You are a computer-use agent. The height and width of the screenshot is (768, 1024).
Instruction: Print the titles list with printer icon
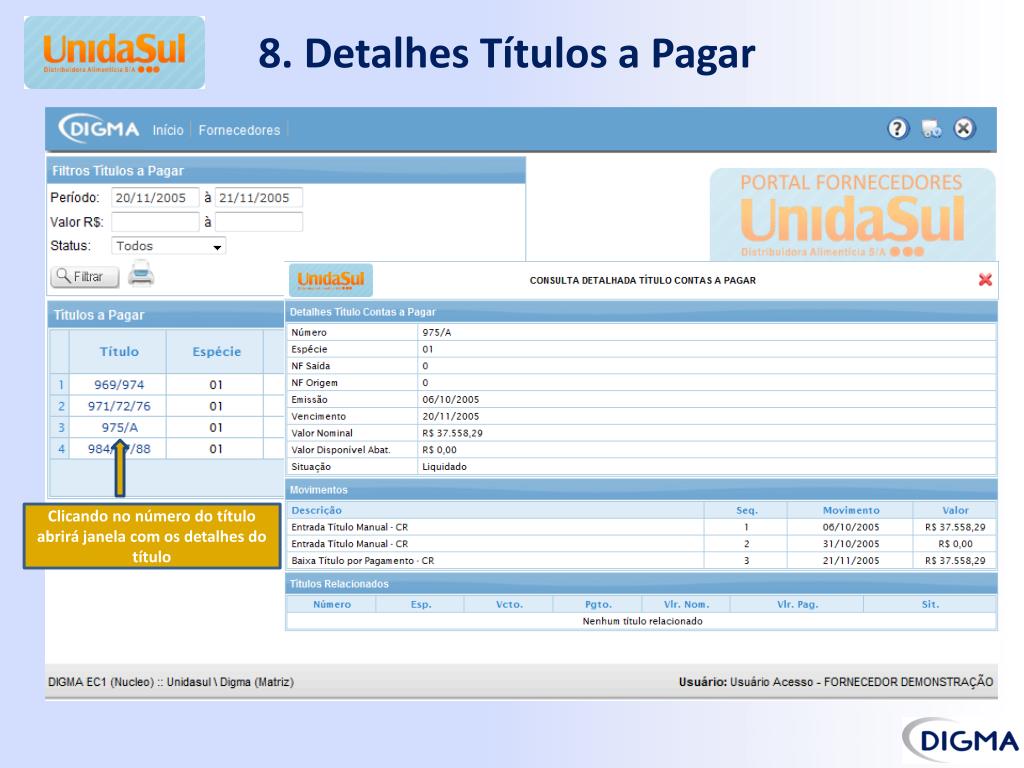141,274
